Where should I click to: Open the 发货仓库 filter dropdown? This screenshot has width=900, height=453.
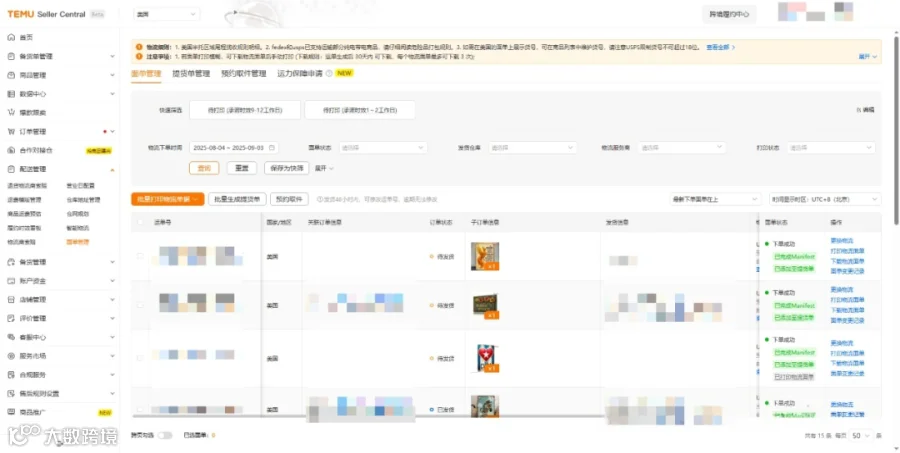pos(533,148)
